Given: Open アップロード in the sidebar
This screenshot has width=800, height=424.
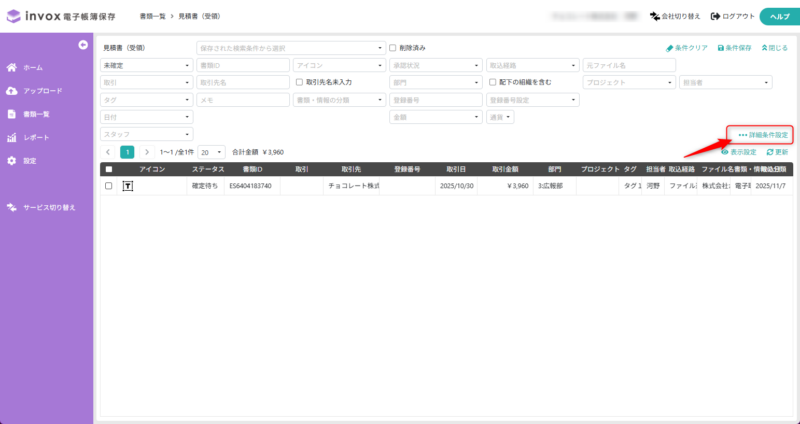Looking at the screenshot, I should tap(34, 91).
